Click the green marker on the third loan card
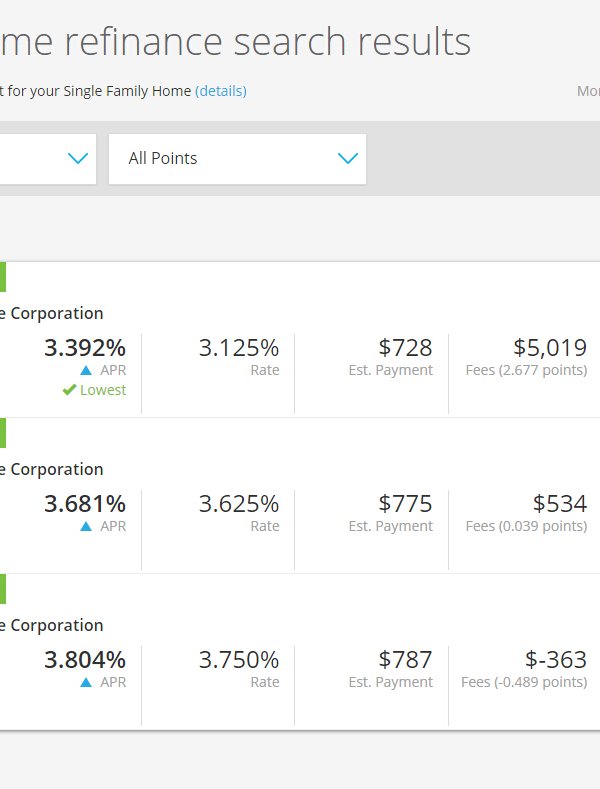This screenshot has width=600, height=789. pos(3,589)
